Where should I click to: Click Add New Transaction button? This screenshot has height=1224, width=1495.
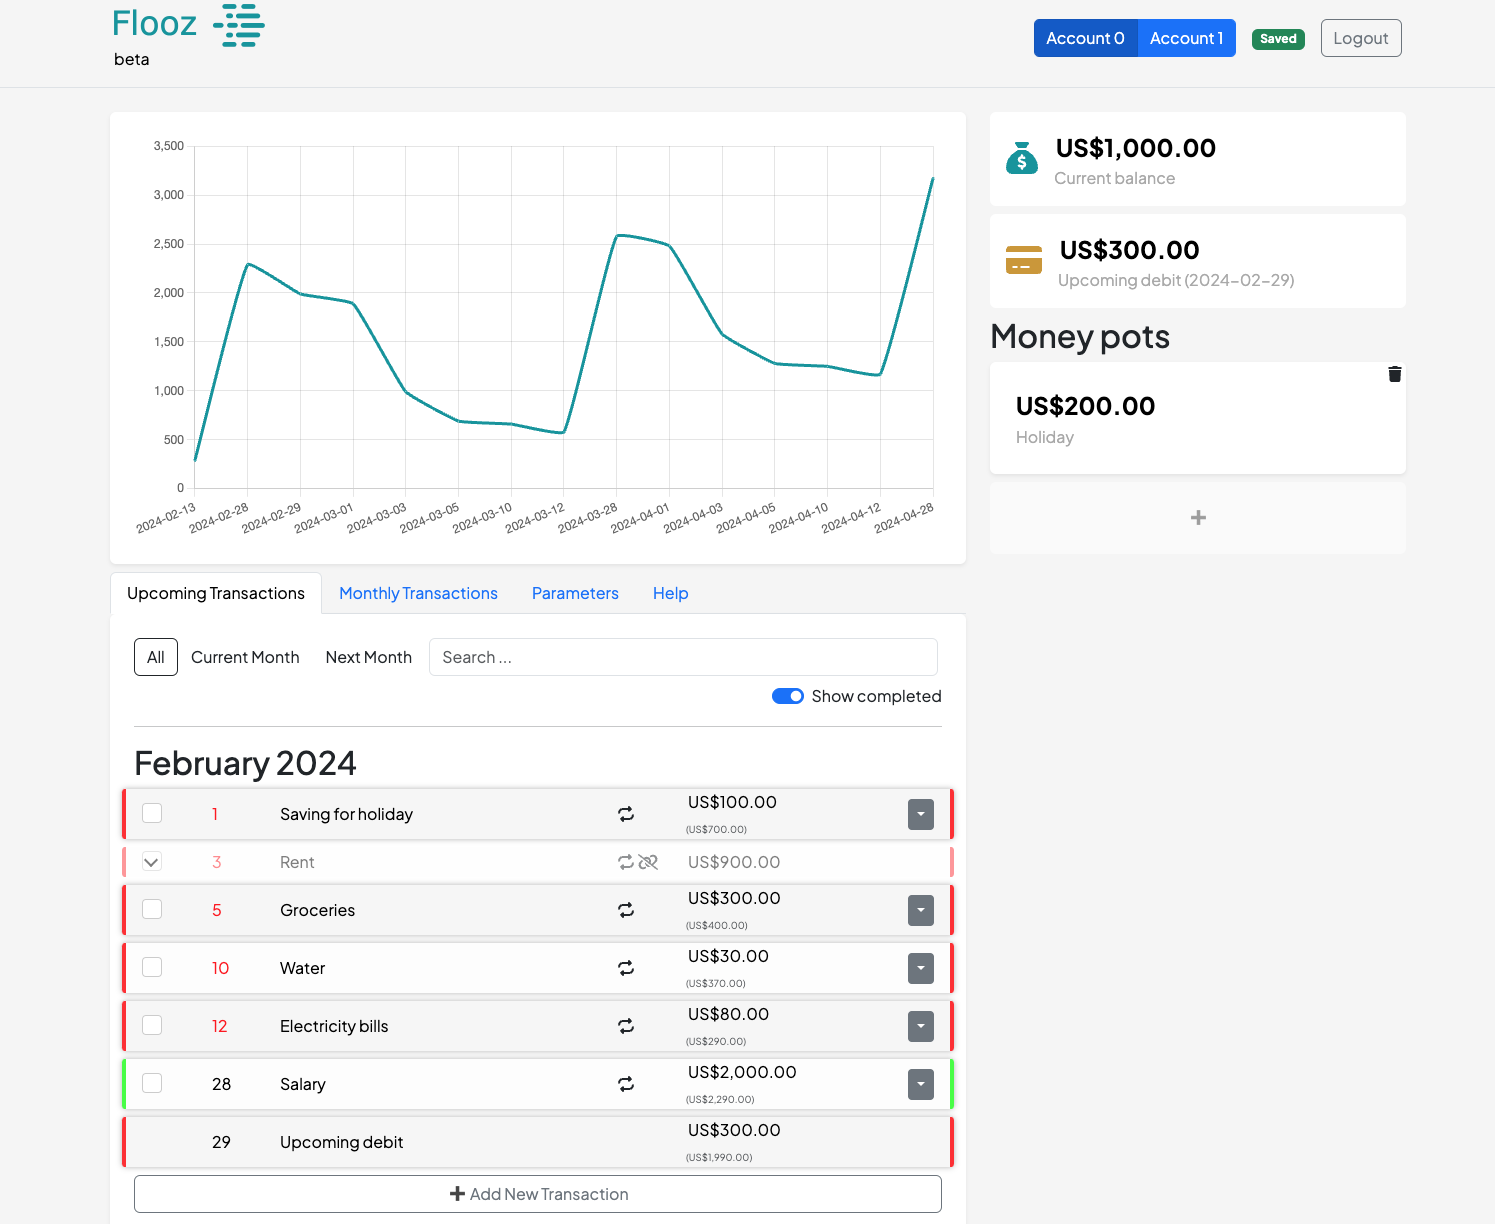(x=538, y=1194)
